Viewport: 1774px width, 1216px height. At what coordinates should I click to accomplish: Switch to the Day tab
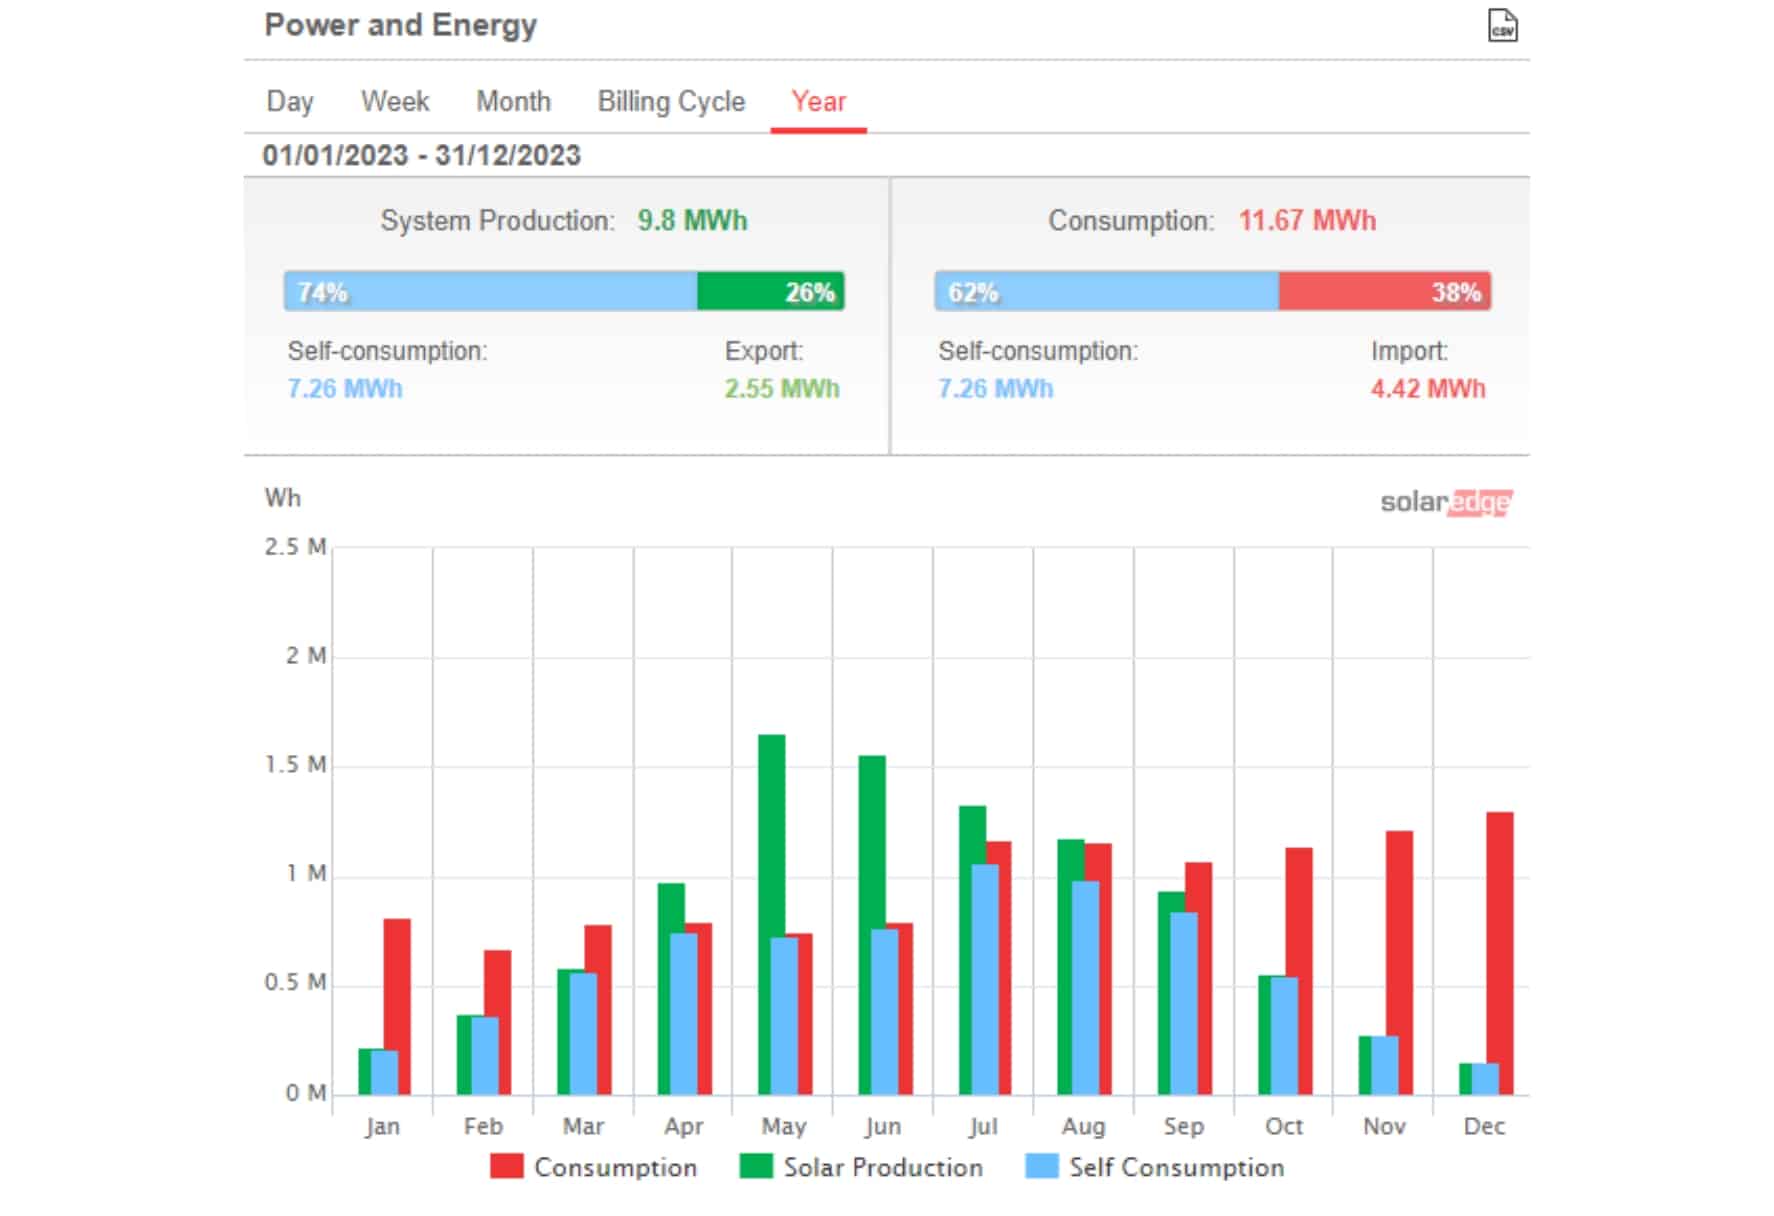pos(290,102)
